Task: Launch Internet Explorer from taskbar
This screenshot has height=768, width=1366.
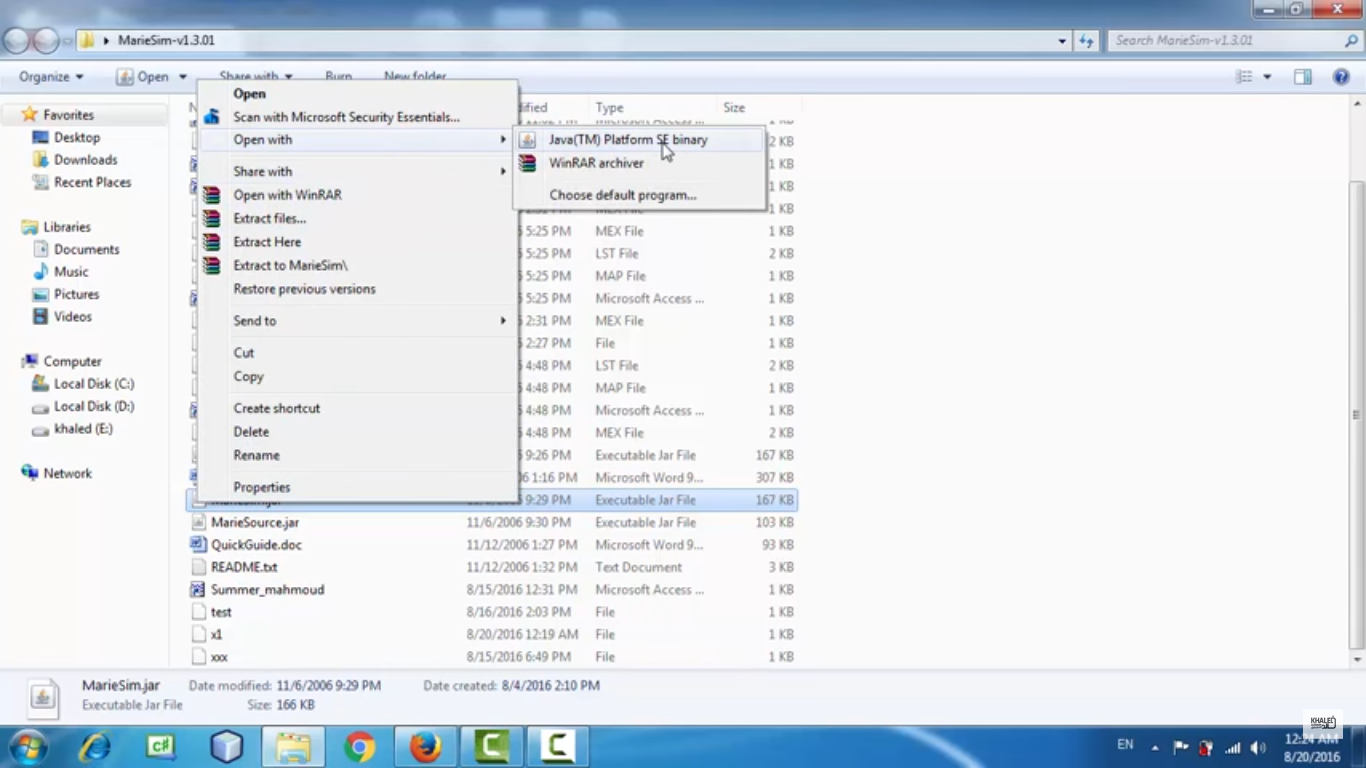Action: coord(95,747)
